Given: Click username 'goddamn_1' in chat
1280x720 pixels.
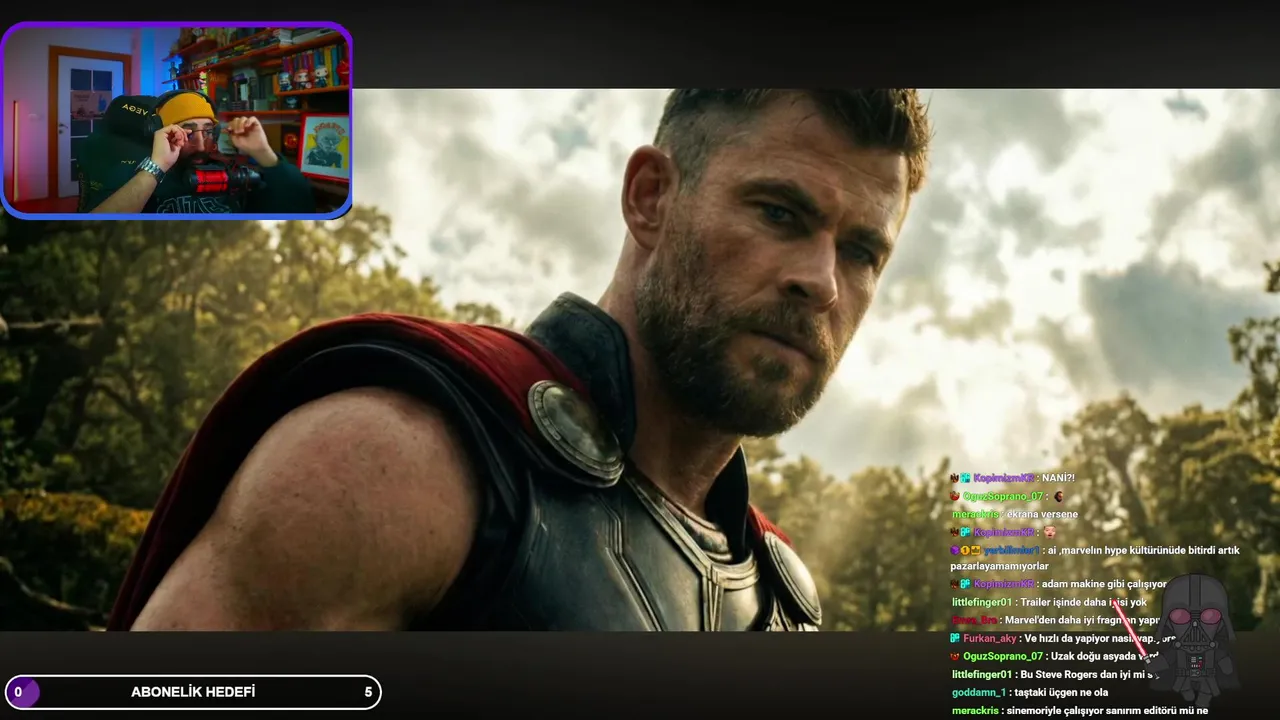Looking at the screenshot, I should coord(978,692).
